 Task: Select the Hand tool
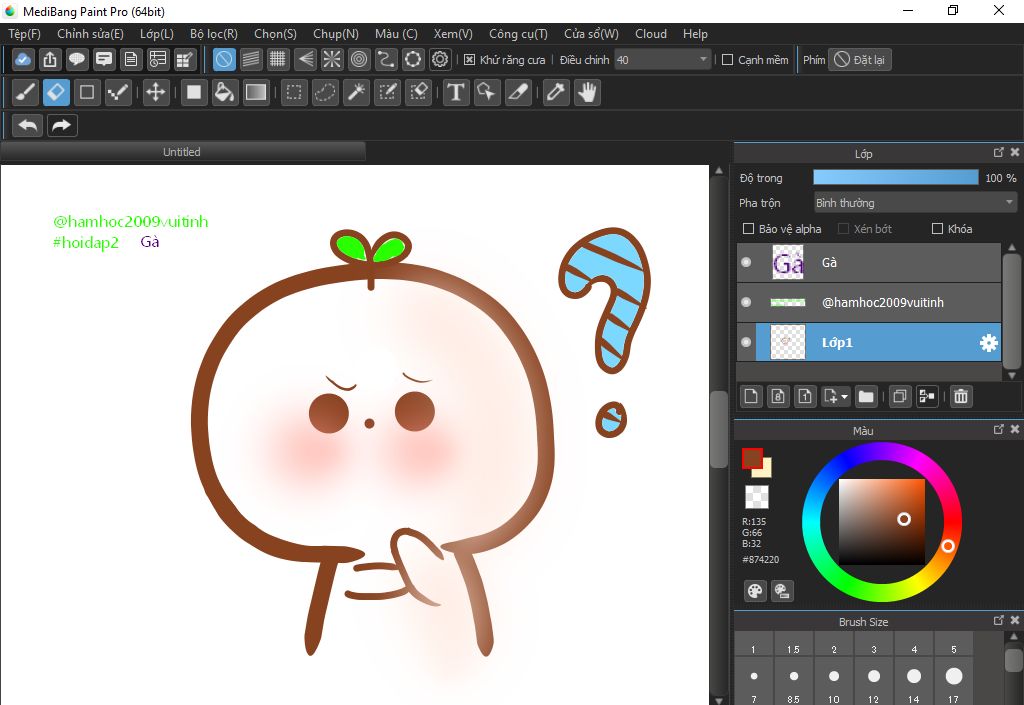tap(587, 93)
